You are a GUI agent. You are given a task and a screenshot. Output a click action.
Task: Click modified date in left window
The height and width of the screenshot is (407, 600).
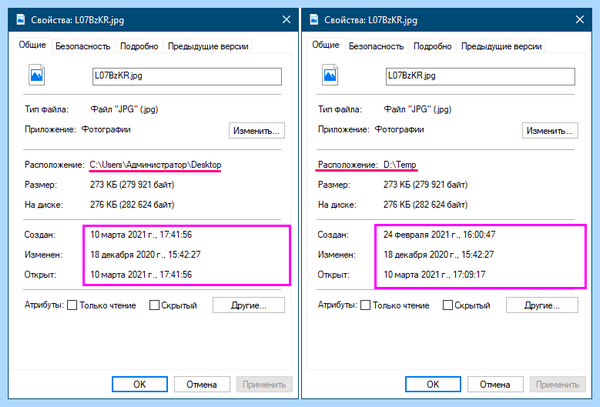(145, 254)
